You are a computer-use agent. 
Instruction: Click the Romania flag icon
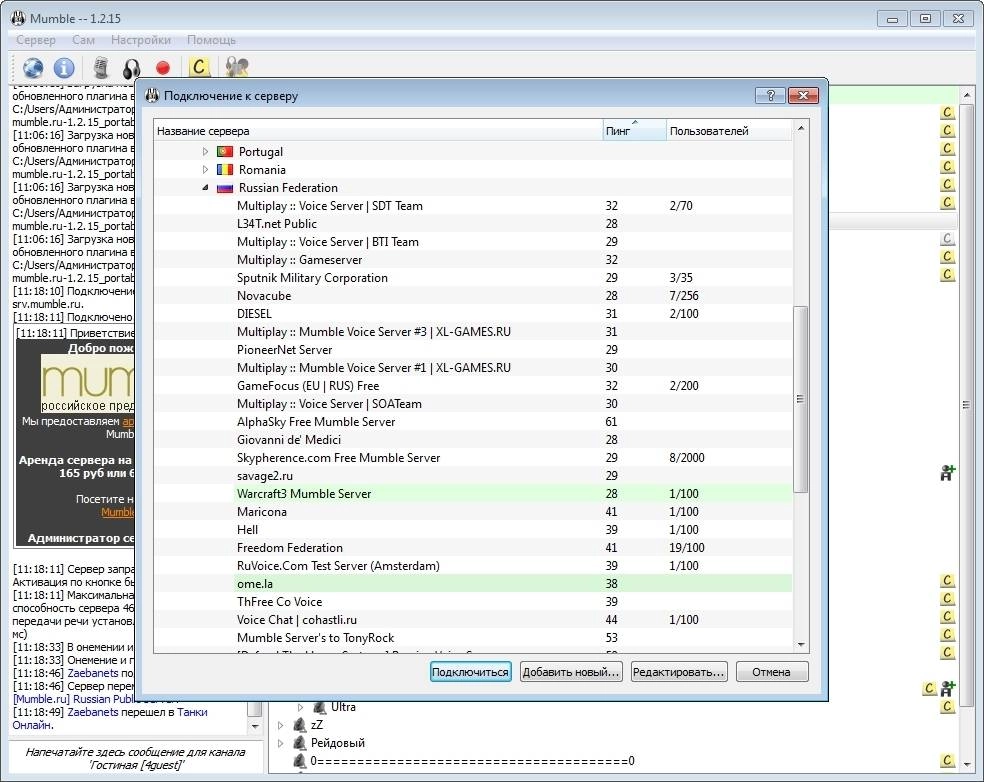click(225, 169)
